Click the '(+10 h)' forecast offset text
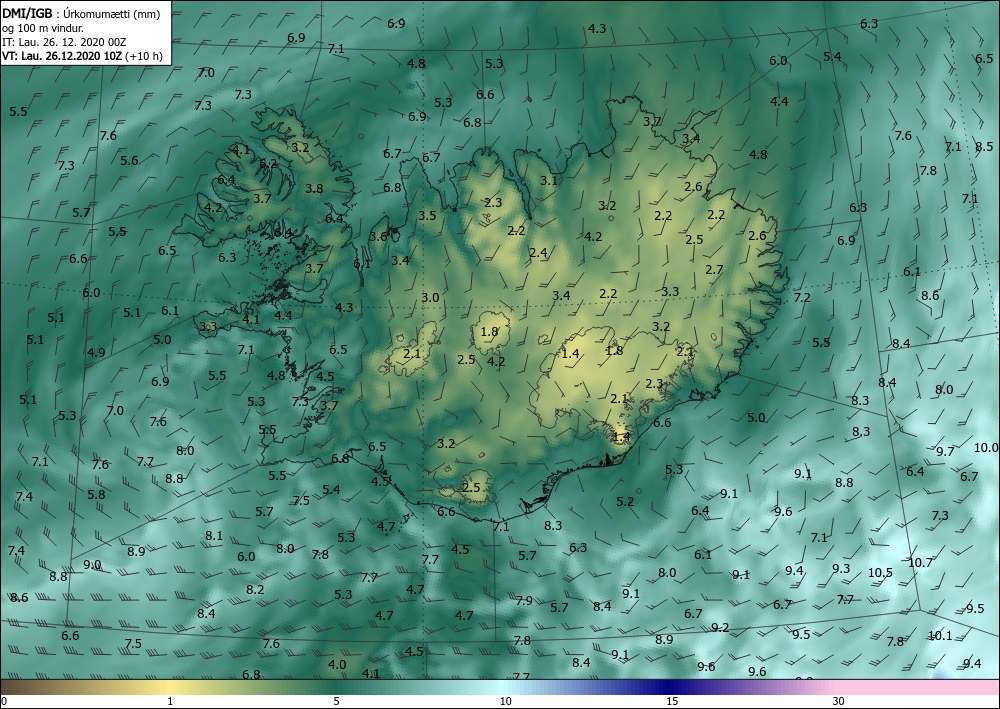 [x=144, y=56]
